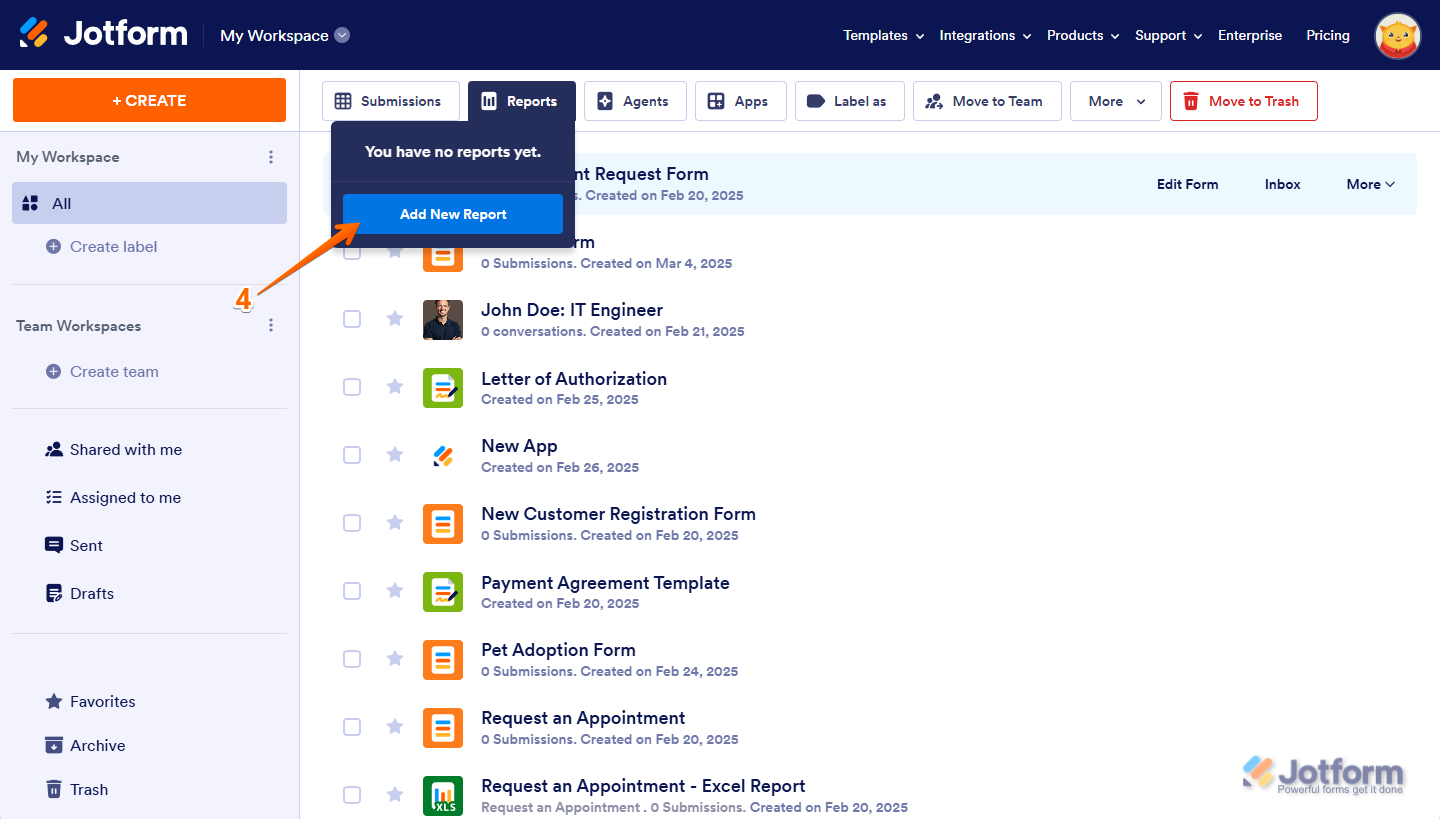The height and width of the screenshot is (819, 1440).
Task: Click the Add New Report button
Action: (x=452, y=213)
